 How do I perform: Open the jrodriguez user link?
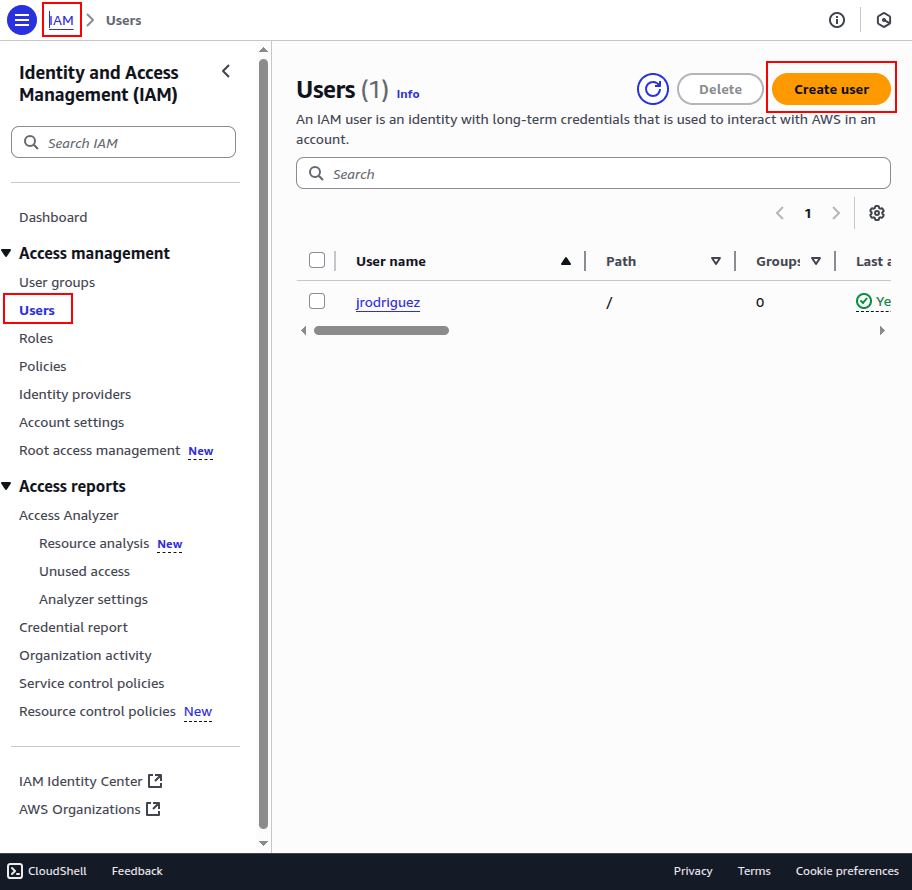coord(388,302)
